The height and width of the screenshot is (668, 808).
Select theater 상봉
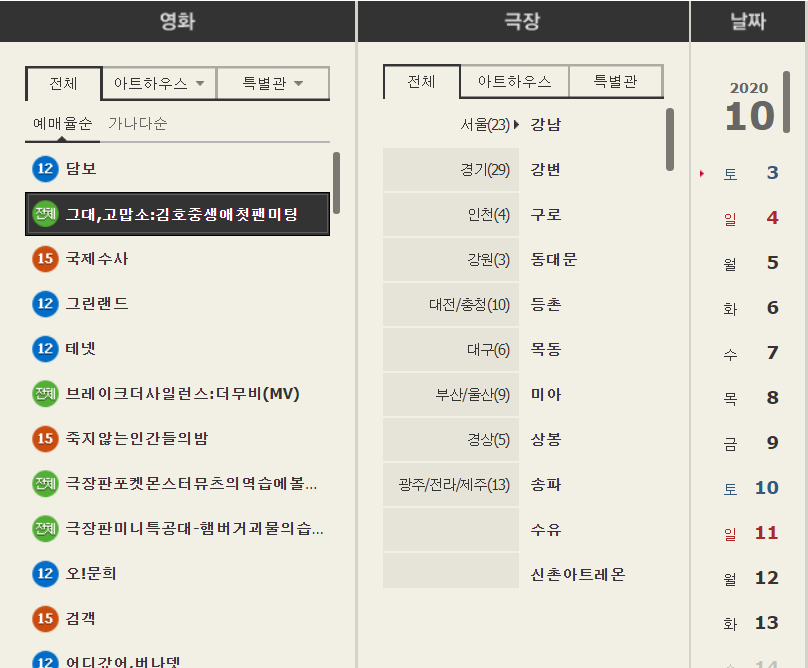(x=546, y=440)
